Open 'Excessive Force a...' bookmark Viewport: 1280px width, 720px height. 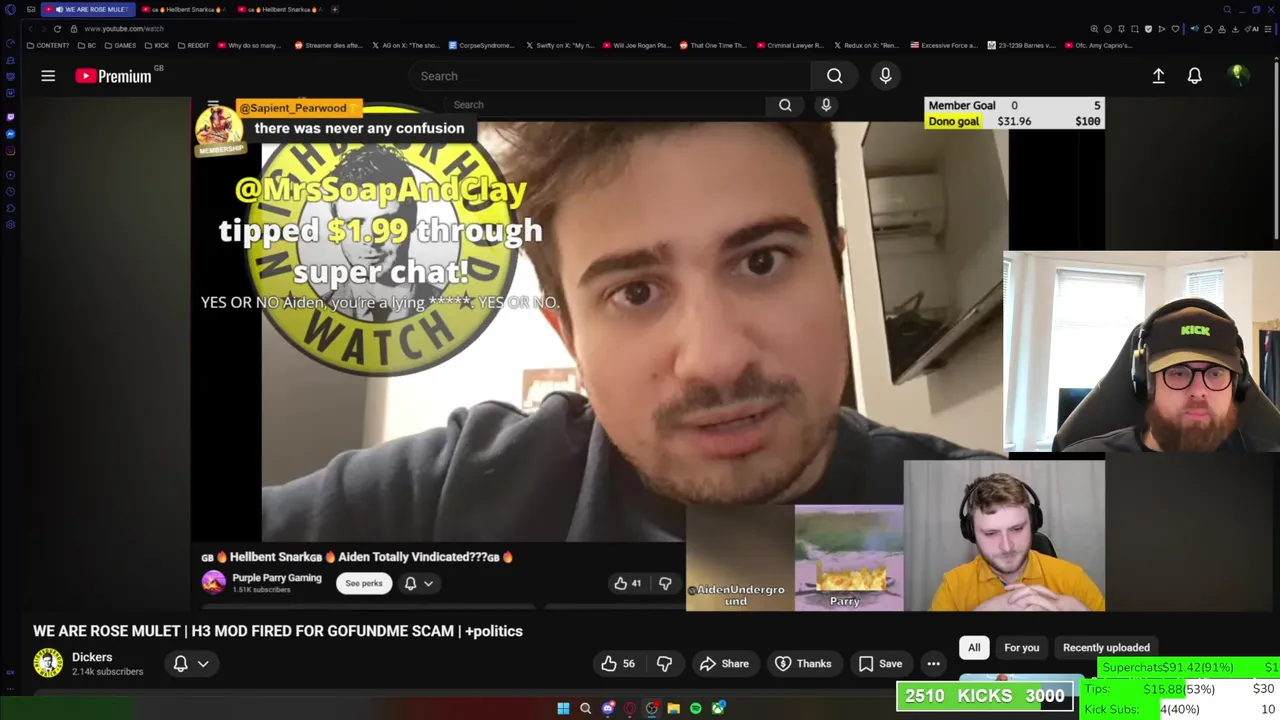pyautogui.click(x=942, y=45)
